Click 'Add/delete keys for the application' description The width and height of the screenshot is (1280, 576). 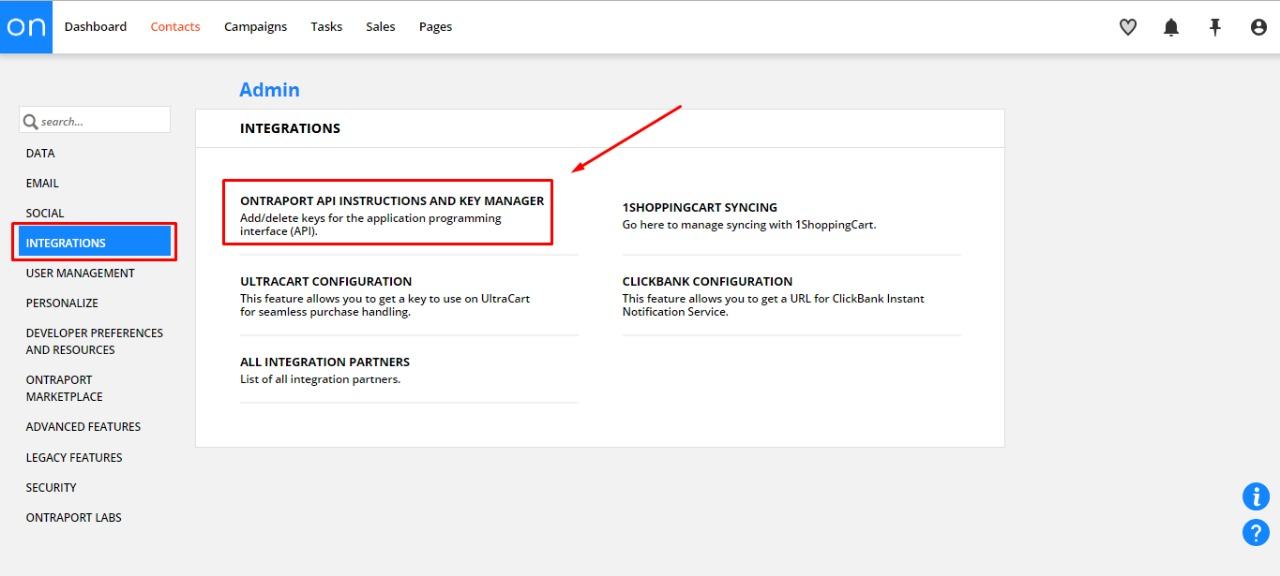coord(371,224)
